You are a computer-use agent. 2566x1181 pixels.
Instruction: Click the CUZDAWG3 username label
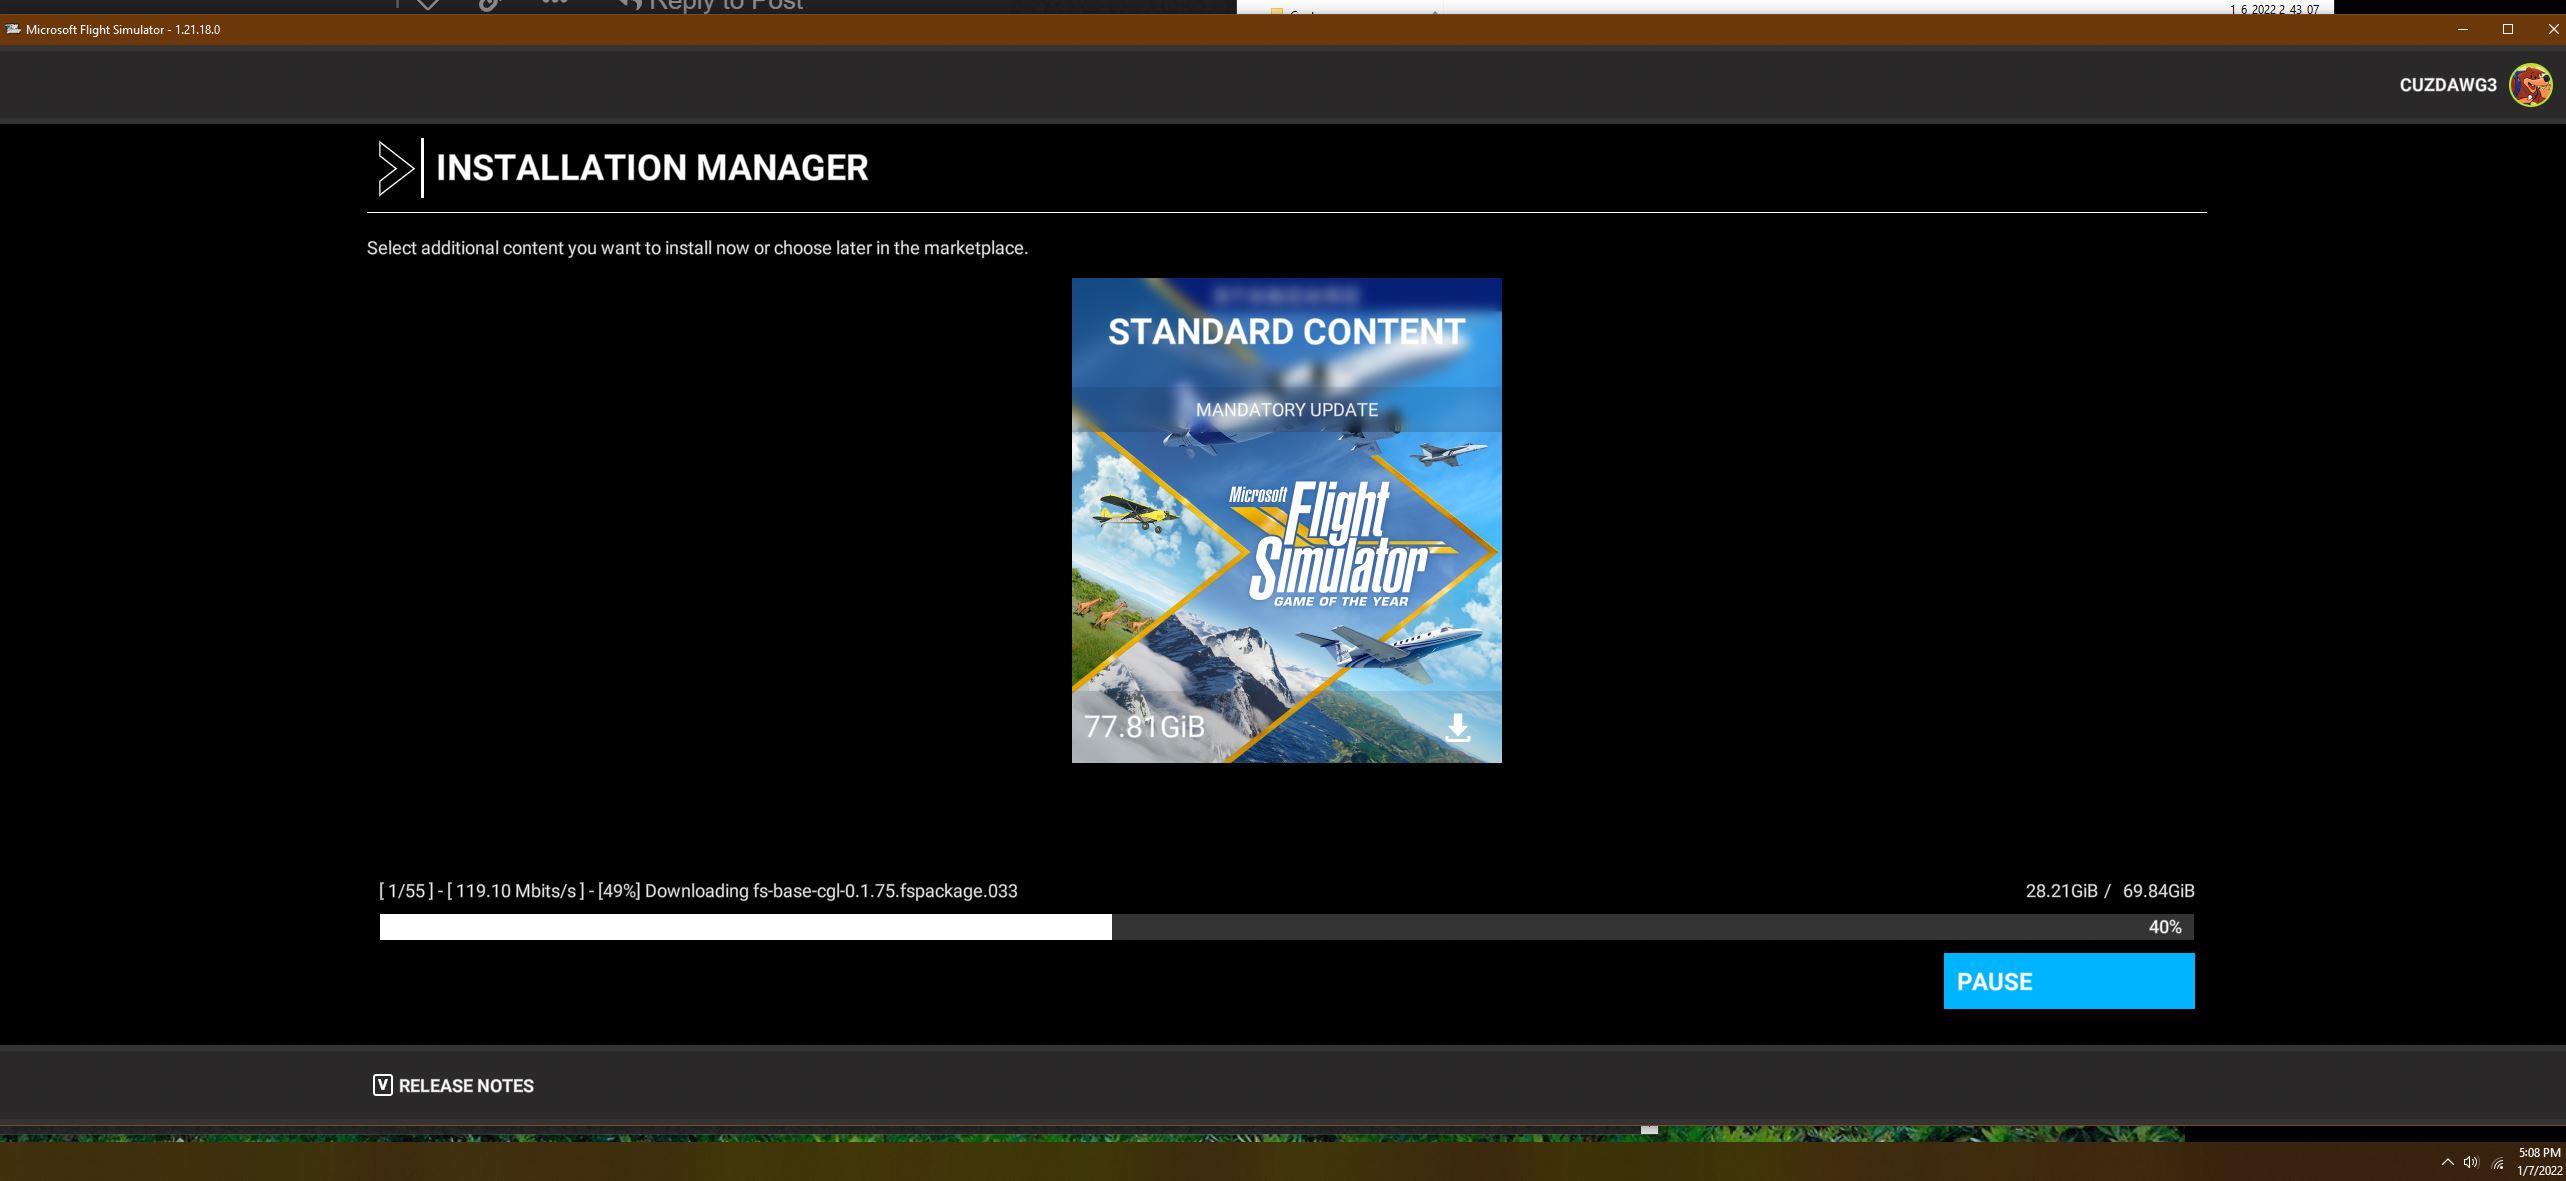pyautogui.click(x=2448, y=85)
